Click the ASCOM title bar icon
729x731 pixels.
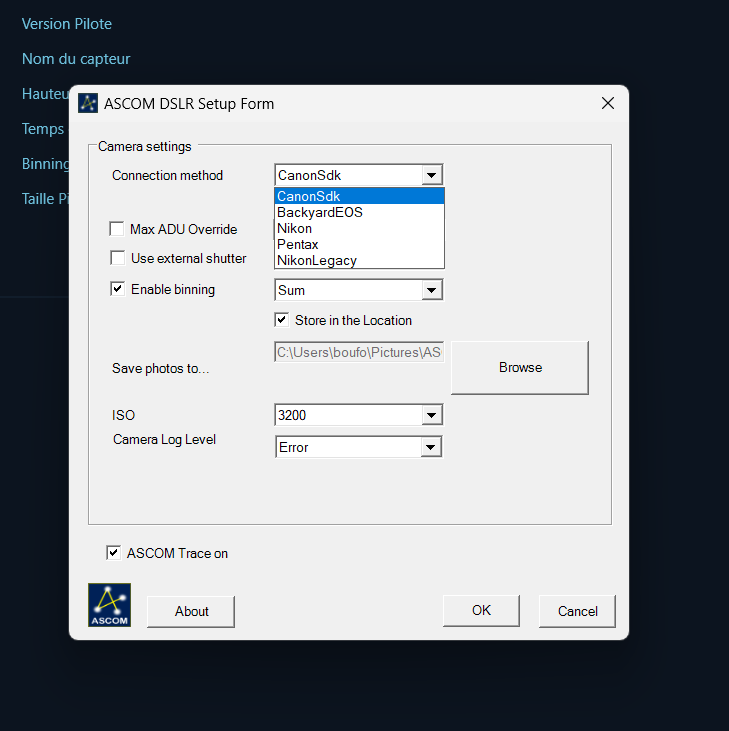tap(88, 103)
